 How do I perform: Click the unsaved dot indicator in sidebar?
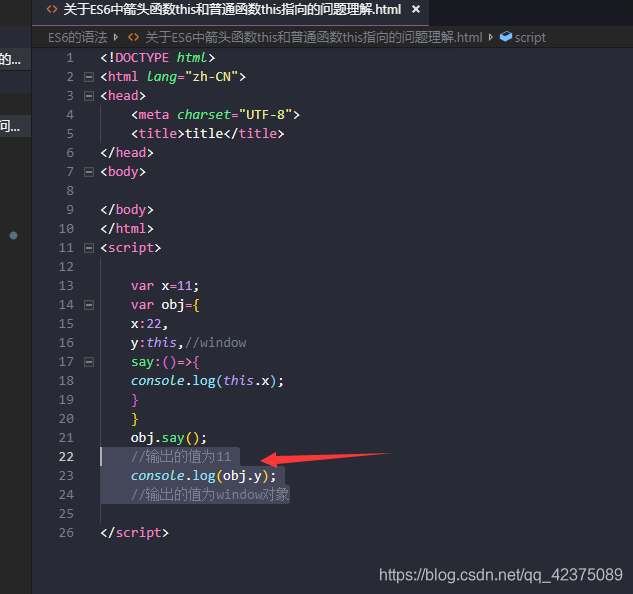(13, 236)
